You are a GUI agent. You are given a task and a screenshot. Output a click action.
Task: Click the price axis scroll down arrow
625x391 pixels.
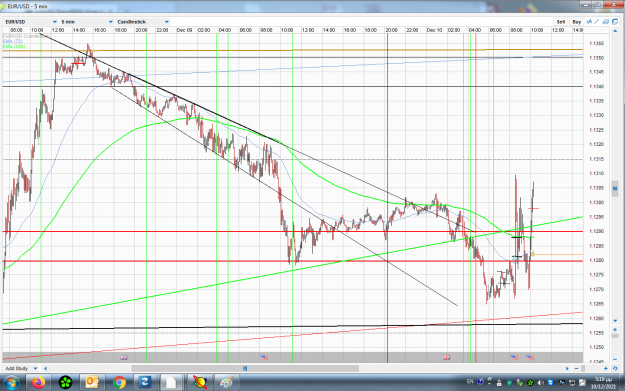pyautogui.click(x=615, y=320)
